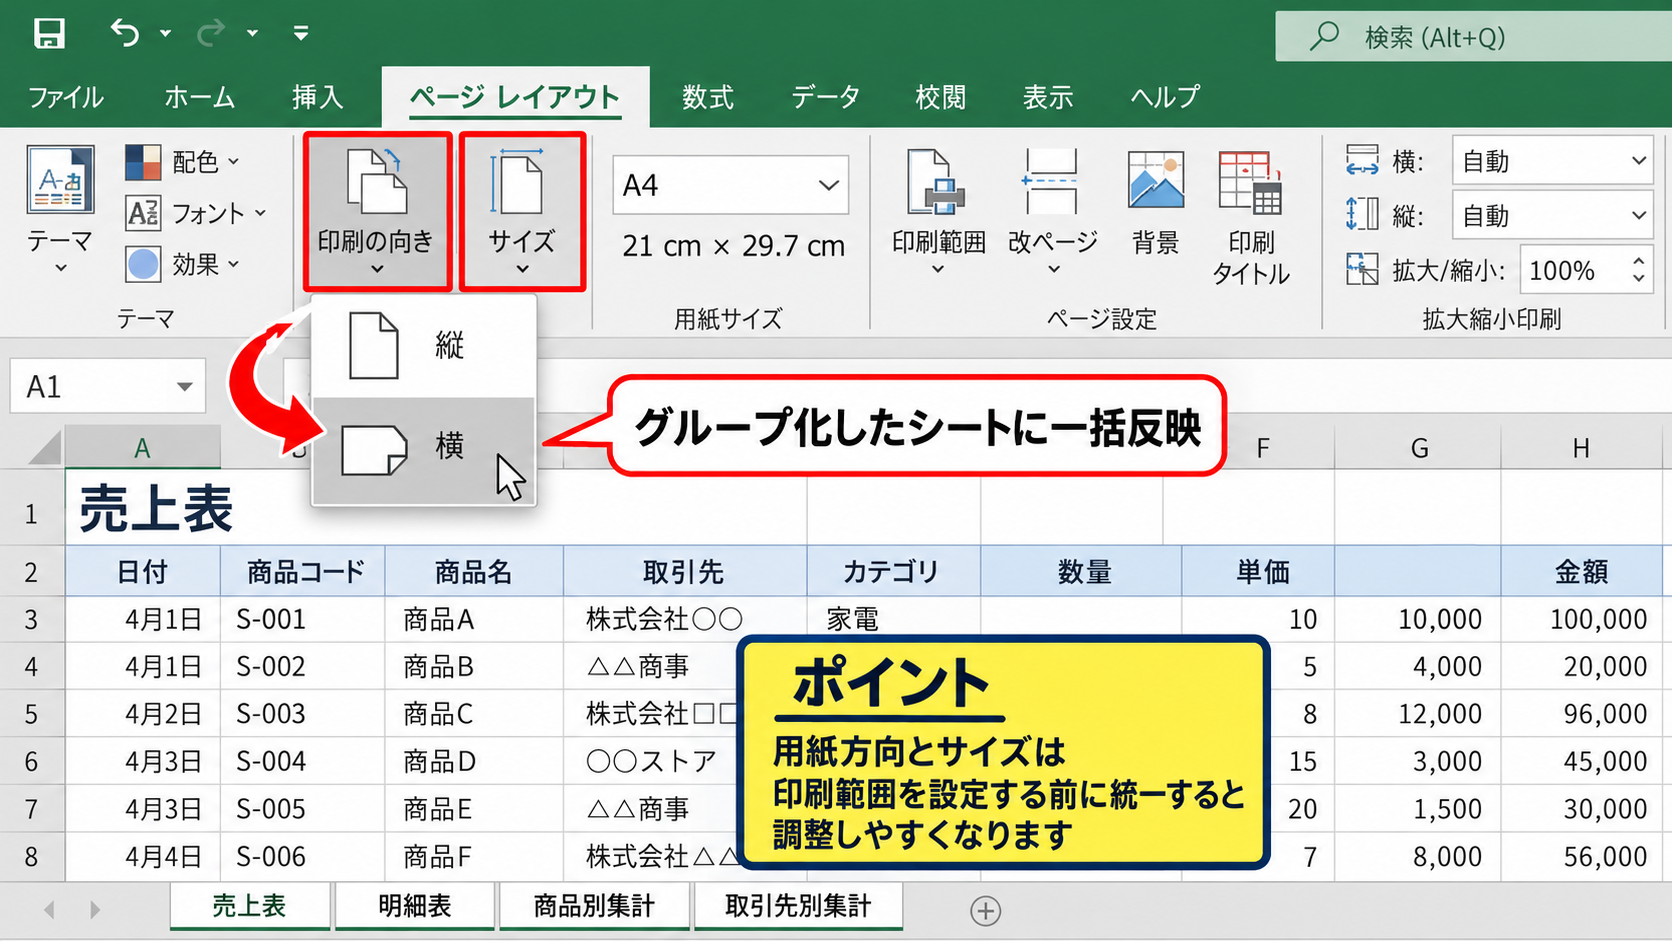Choose 横 landscape orientation from the menu

pyautogui.click(x=424, y=449)
